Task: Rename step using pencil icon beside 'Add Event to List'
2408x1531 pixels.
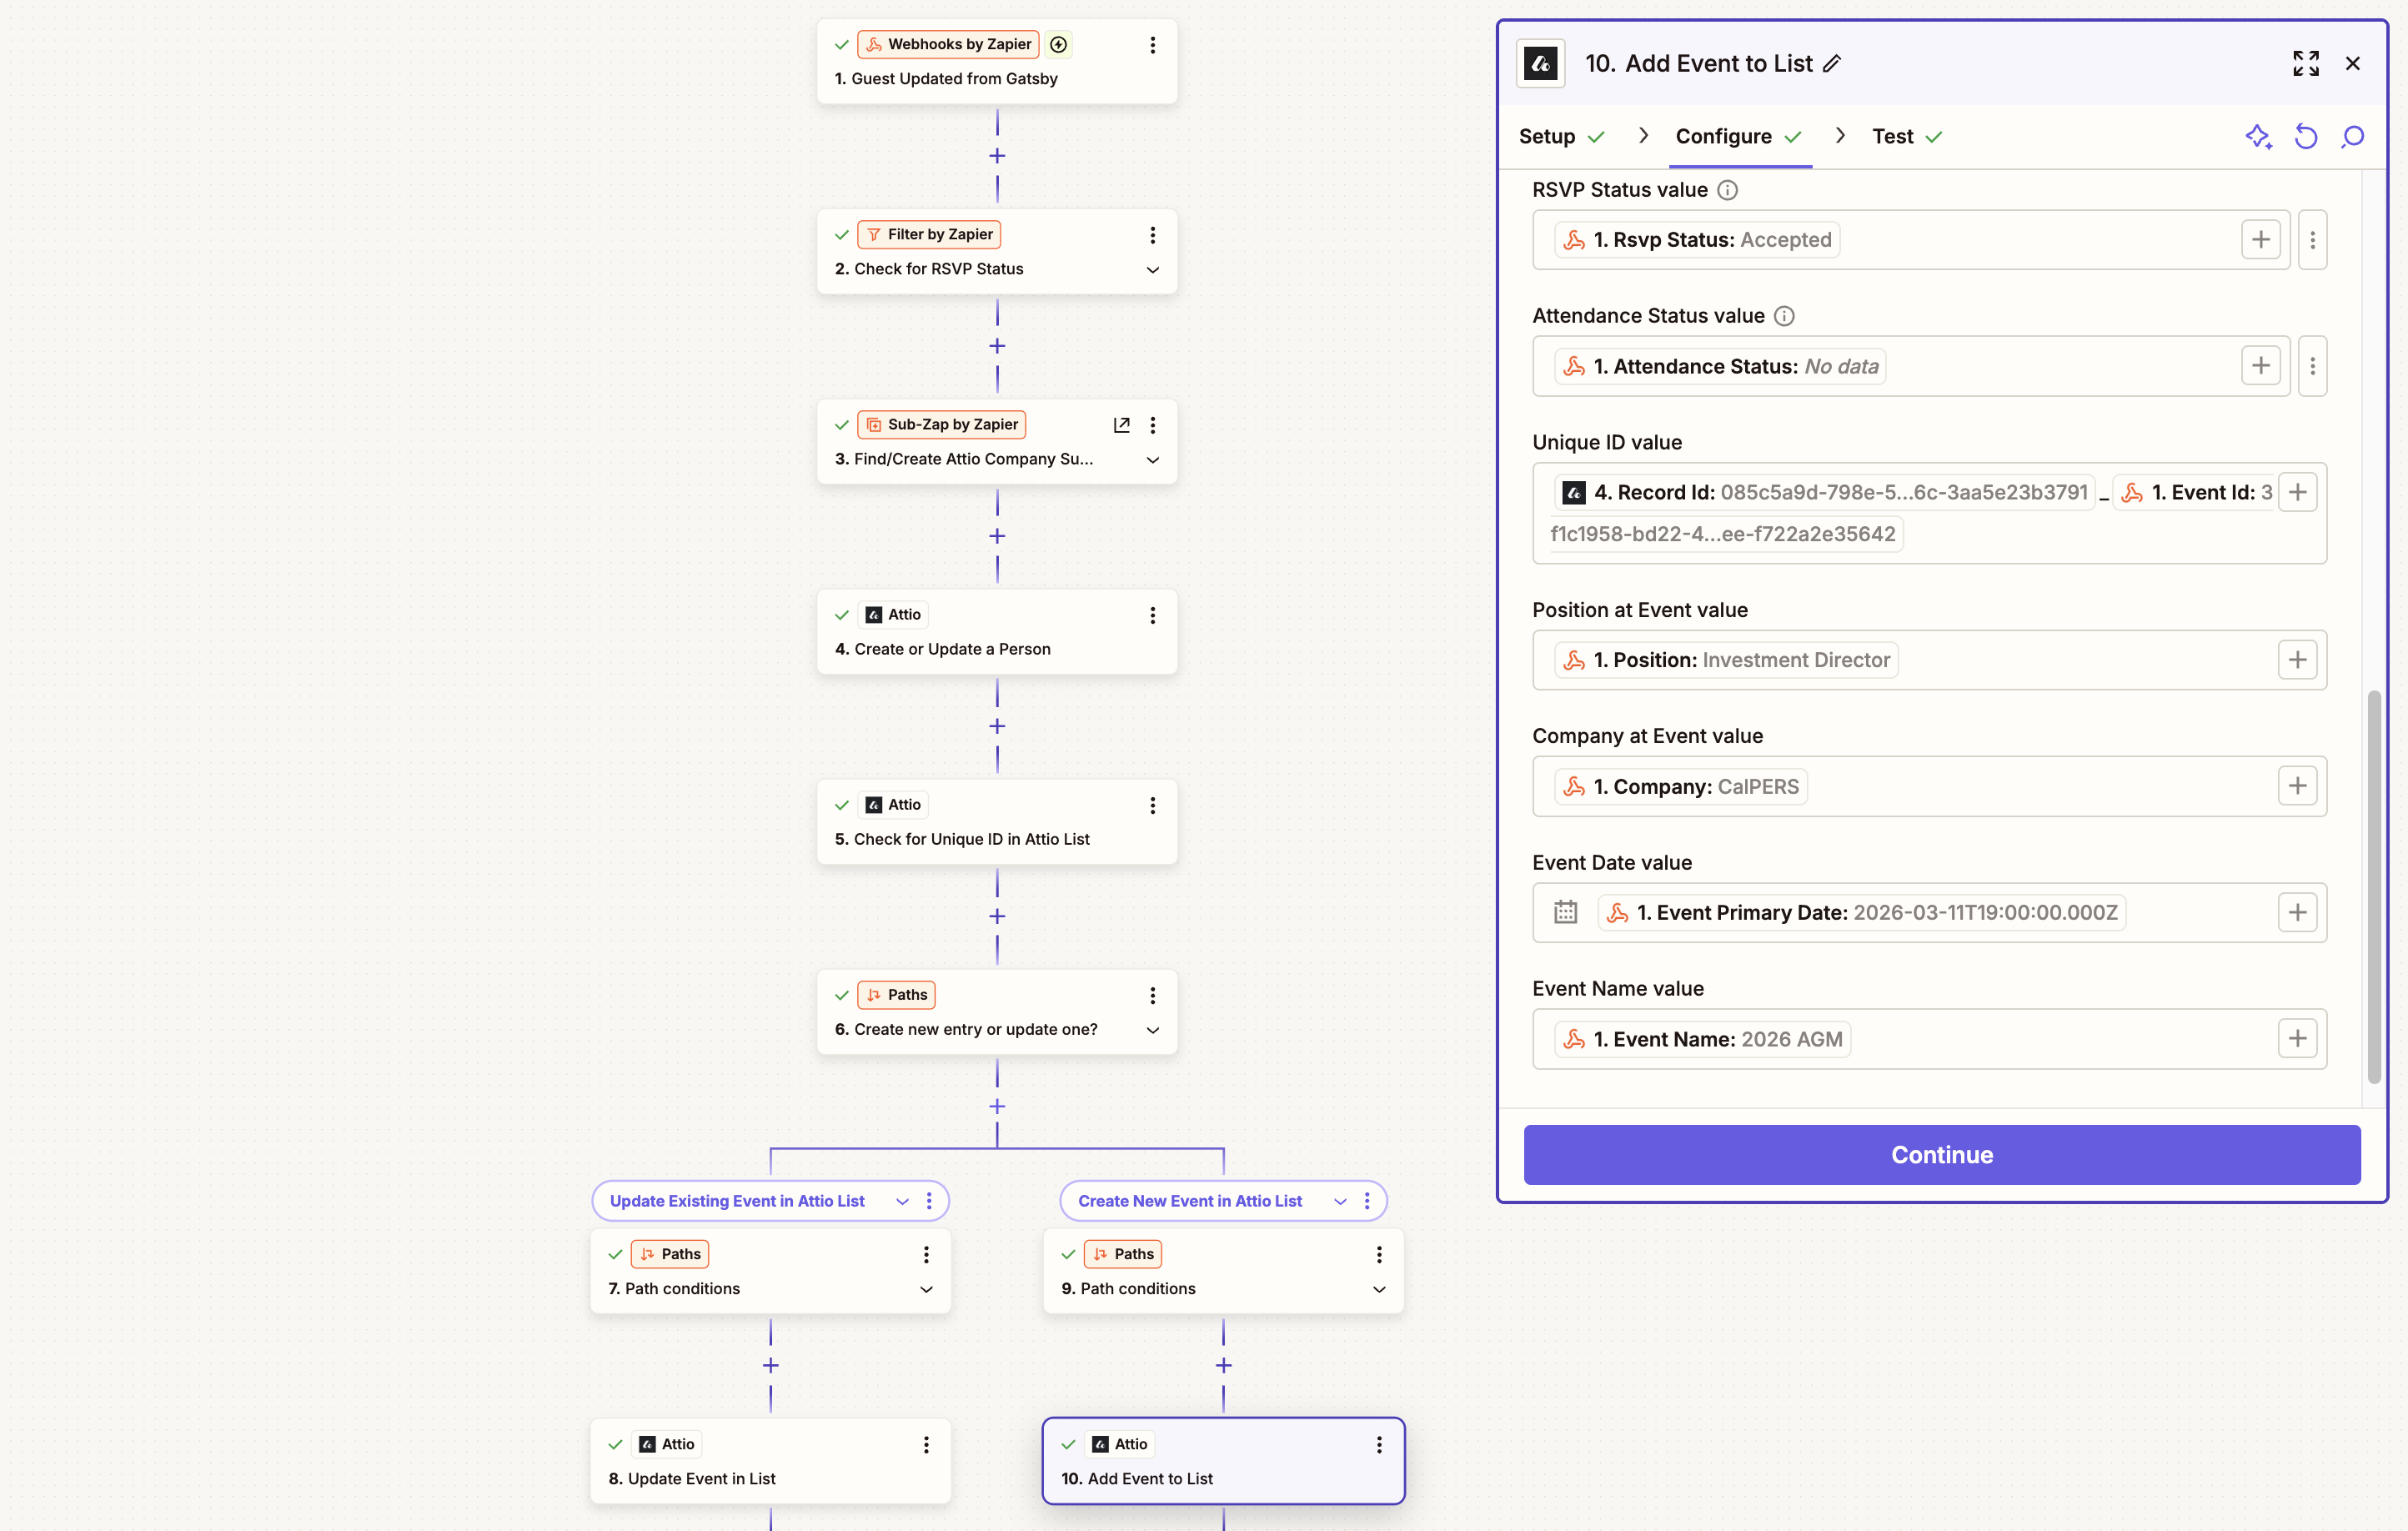Action: point(1833,63)
